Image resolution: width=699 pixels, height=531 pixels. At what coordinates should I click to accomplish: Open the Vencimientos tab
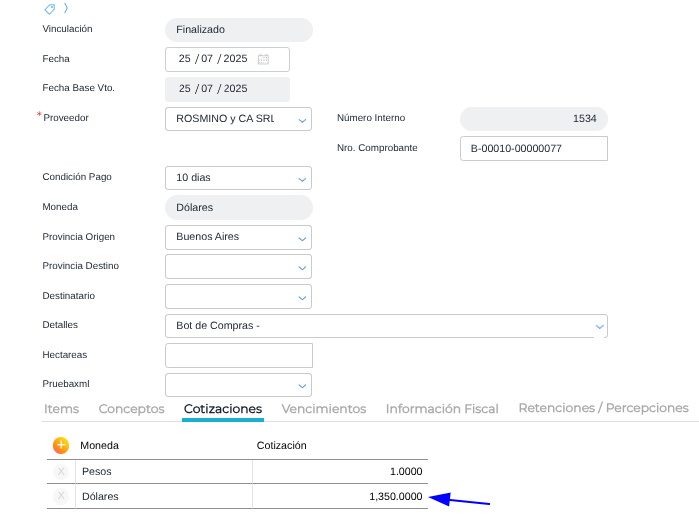pos(324,409)
